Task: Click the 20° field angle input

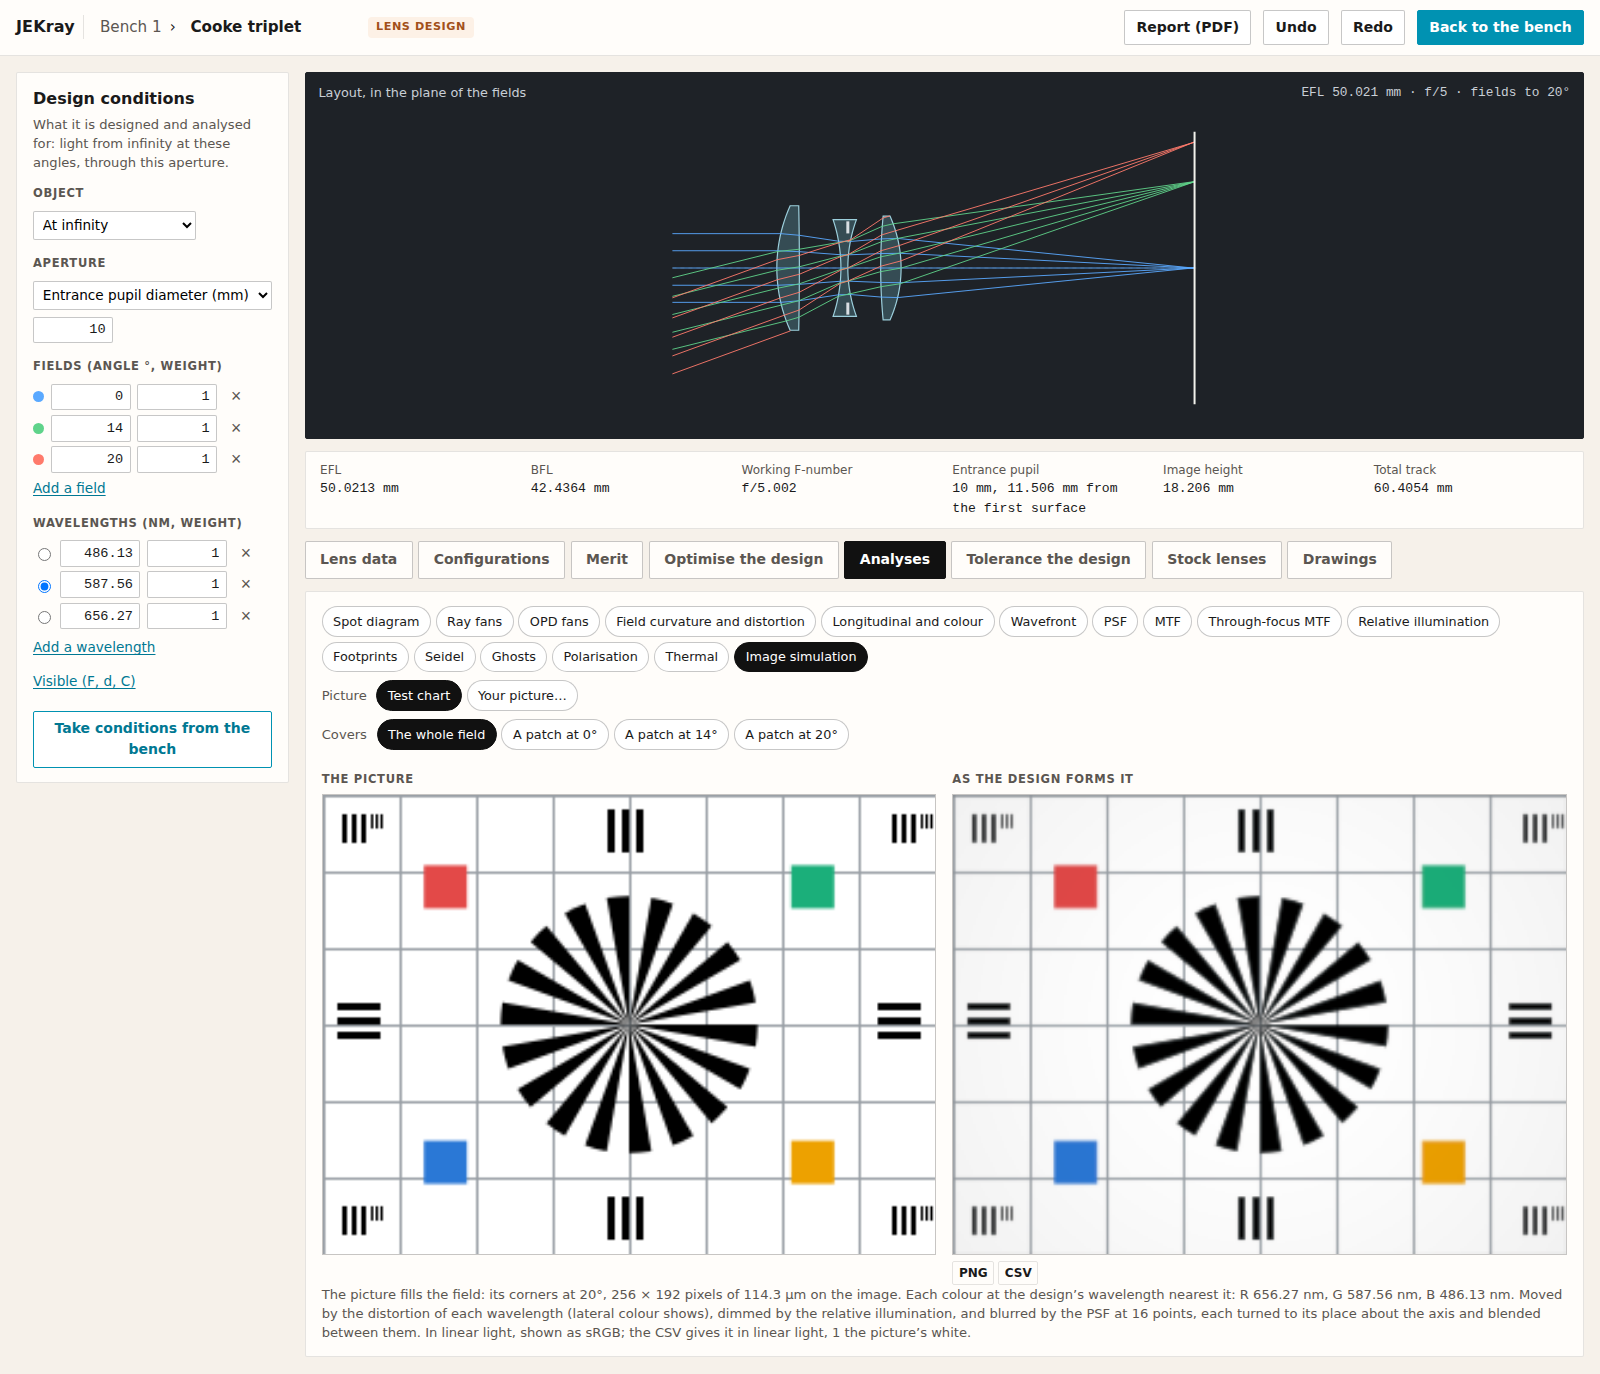Action: point(91,459)
